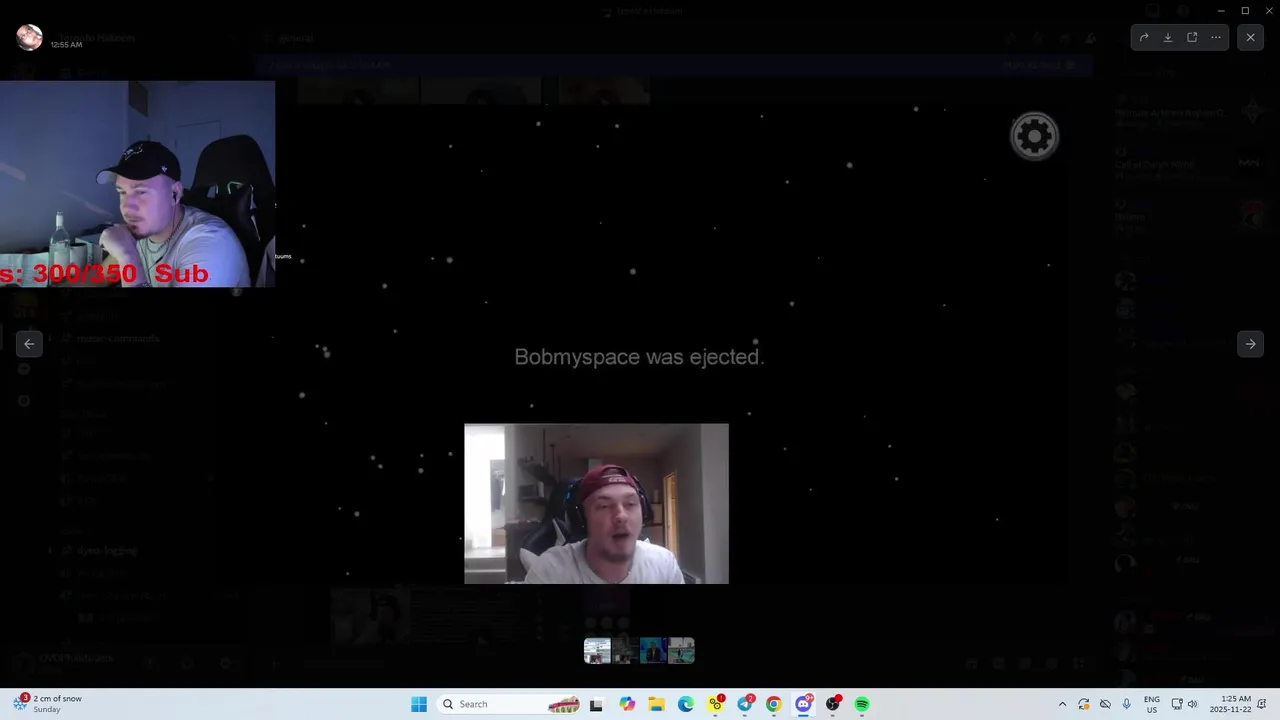Click the cloud offline tray icon
This screenshot has width=1280, height=720.
point(1105,704)
